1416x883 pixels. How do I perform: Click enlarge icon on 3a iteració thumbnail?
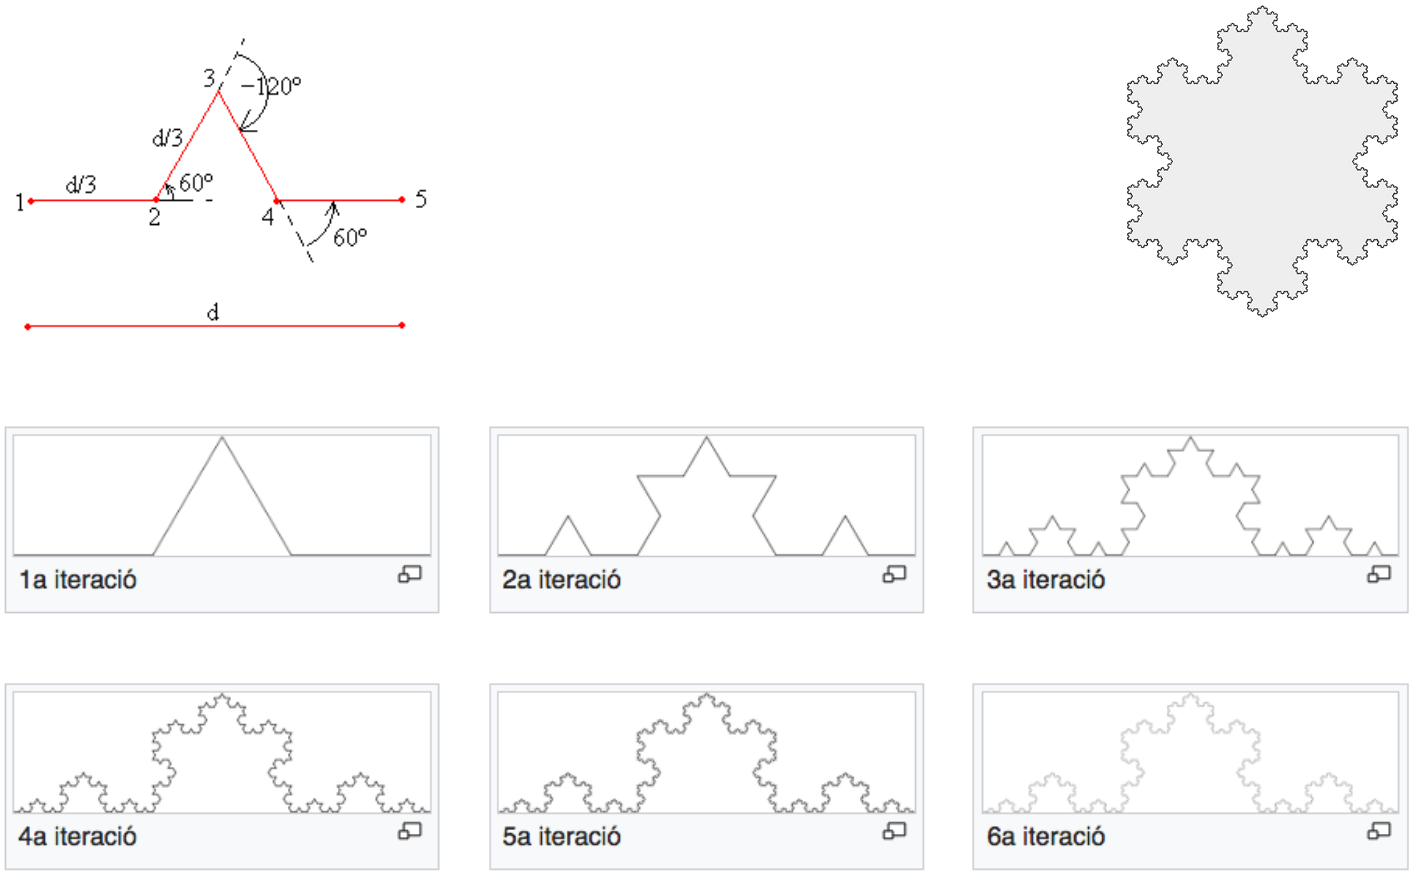point(1379,574)
